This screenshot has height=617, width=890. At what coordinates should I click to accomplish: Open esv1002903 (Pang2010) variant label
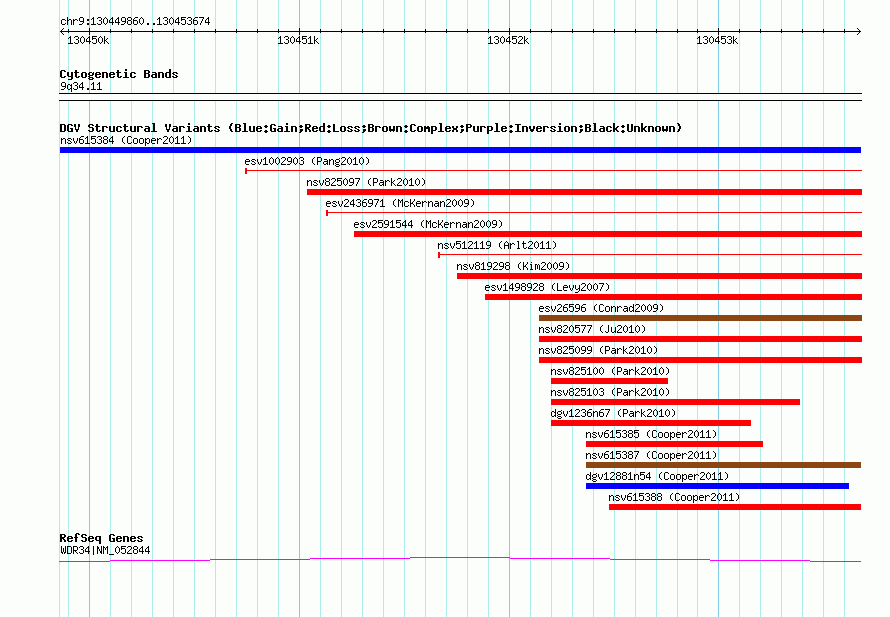[307, 161]
